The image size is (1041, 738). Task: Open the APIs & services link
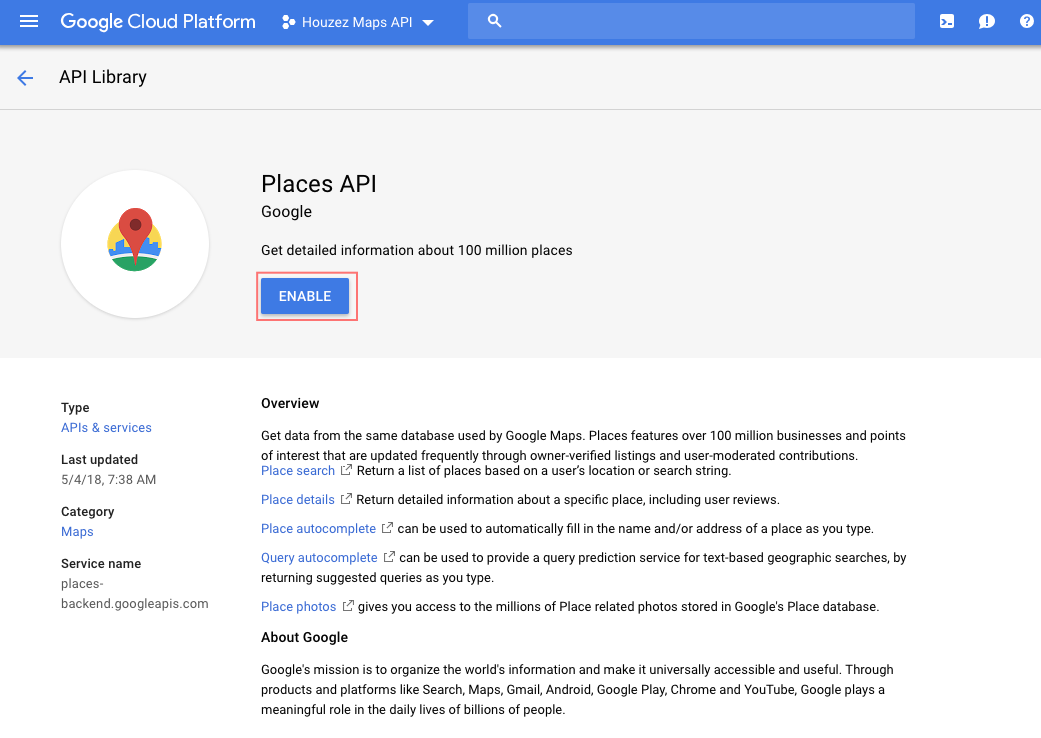106,427
